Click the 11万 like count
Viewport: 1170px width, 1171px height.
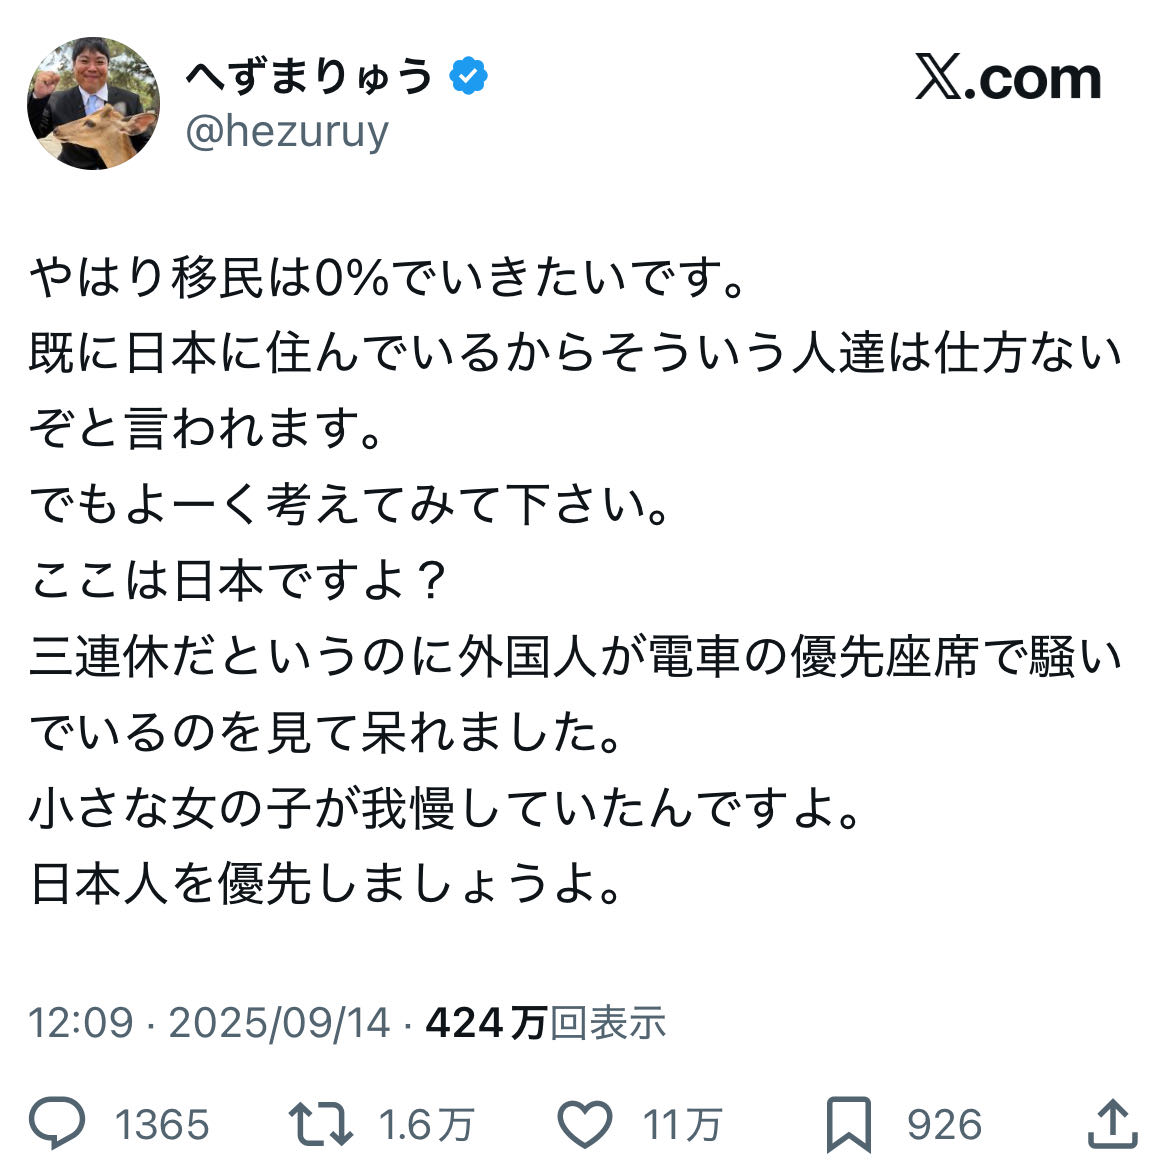[682, 1125]
